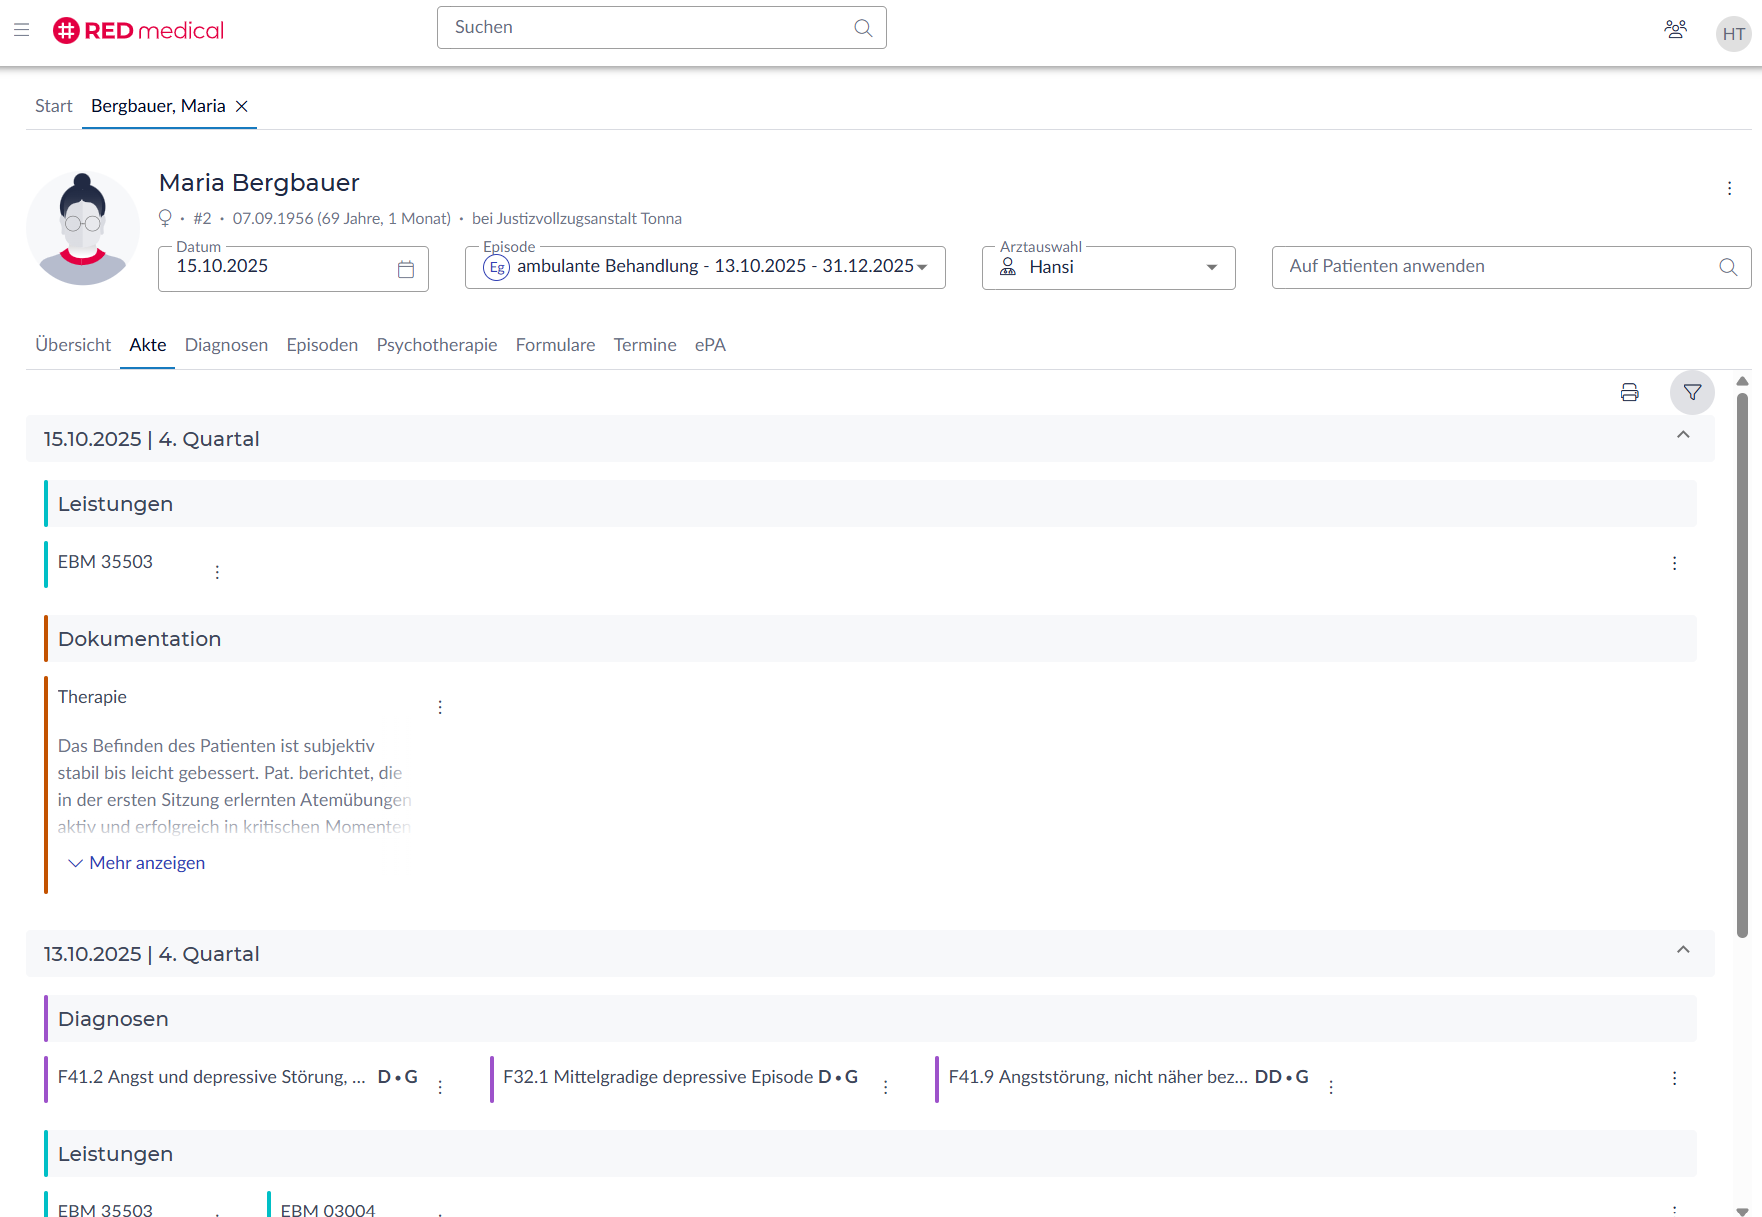Click the user group icon in header
Image resolution: width=1762 pixels, height=1217 pixels.
click(x=1675, y=30)
